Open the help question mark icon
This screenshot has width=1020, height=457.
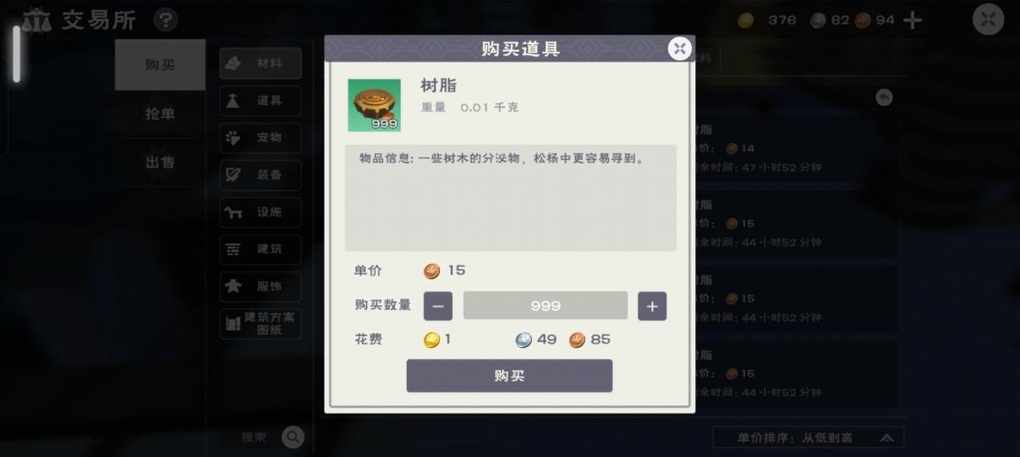[x=165, y=20]
